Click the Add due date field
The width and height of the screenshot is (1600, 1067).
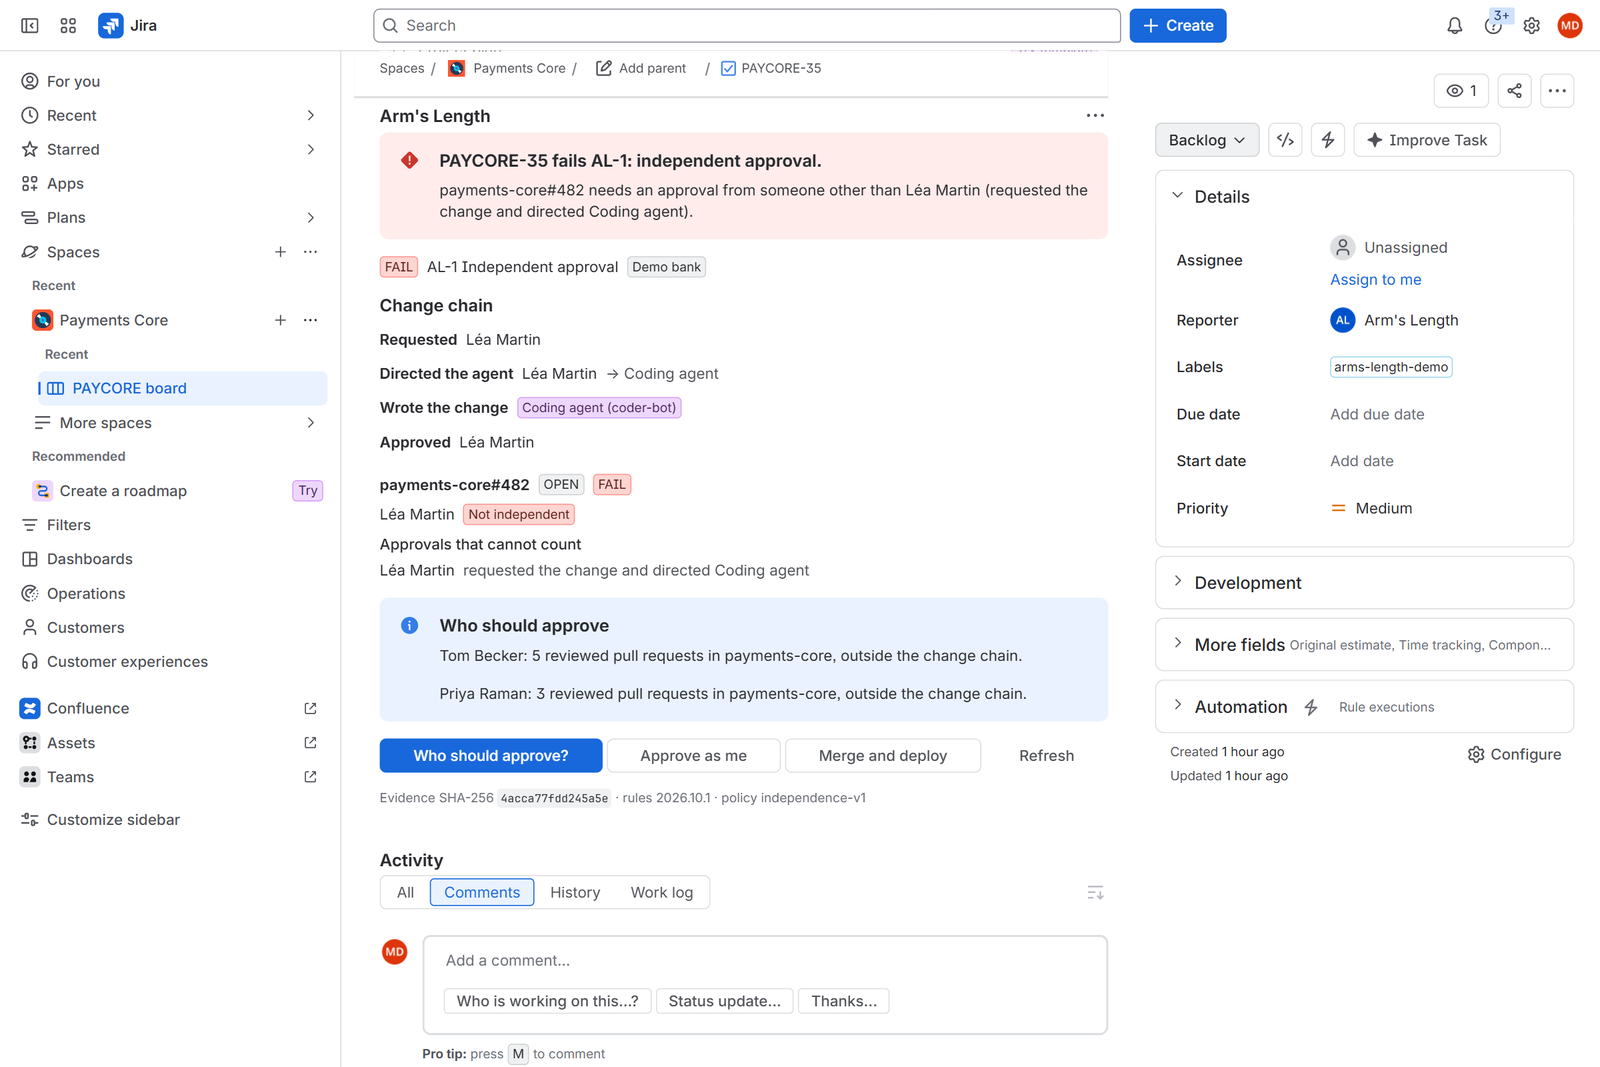click(1377, 414)
